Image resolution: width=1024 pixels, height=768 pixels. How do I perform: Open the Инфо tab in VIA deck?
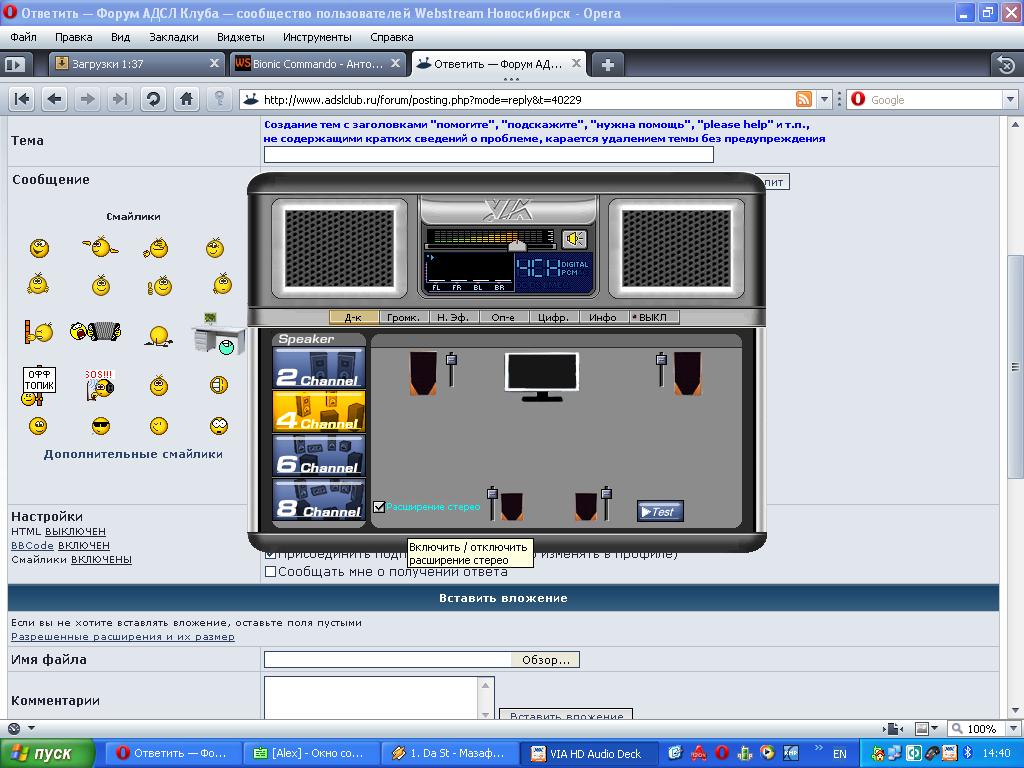tap(603, 317)
